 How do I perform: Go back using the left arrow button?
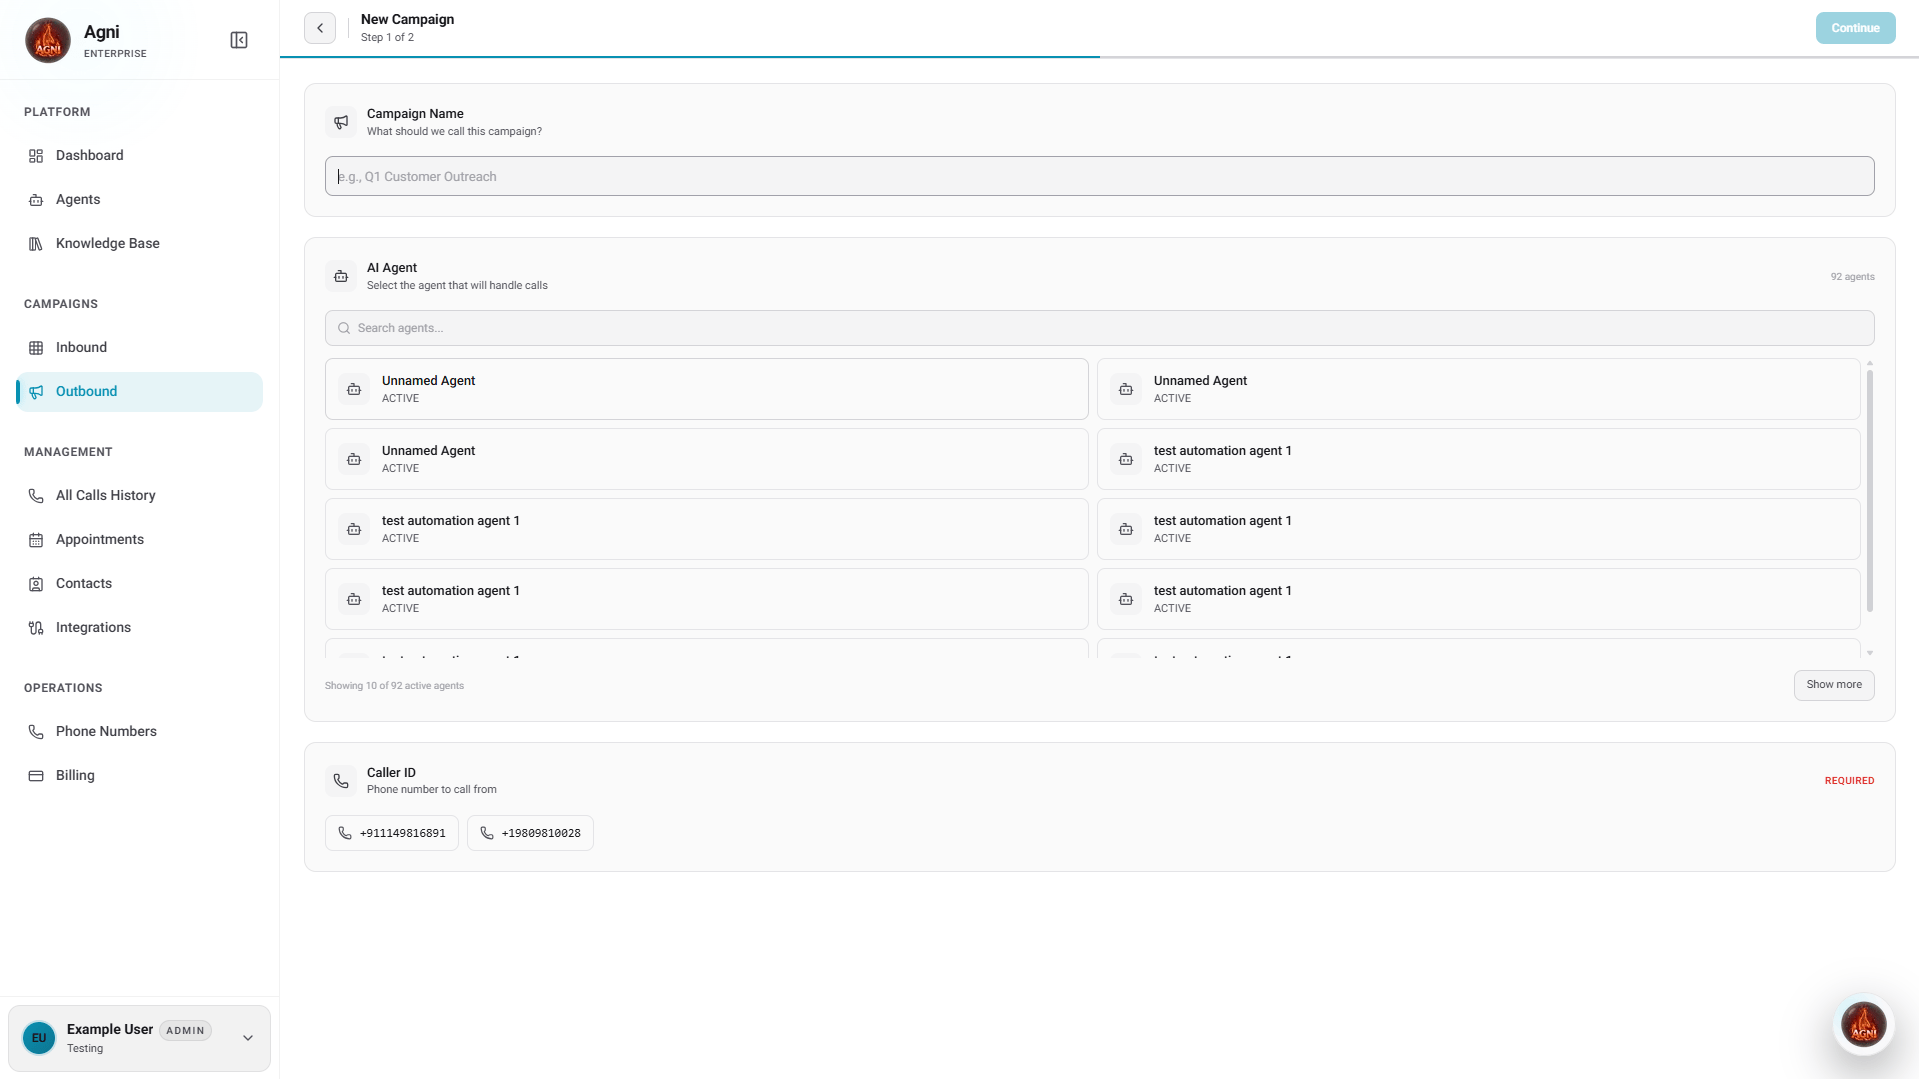pyautogui.click(x=320, y=28)
